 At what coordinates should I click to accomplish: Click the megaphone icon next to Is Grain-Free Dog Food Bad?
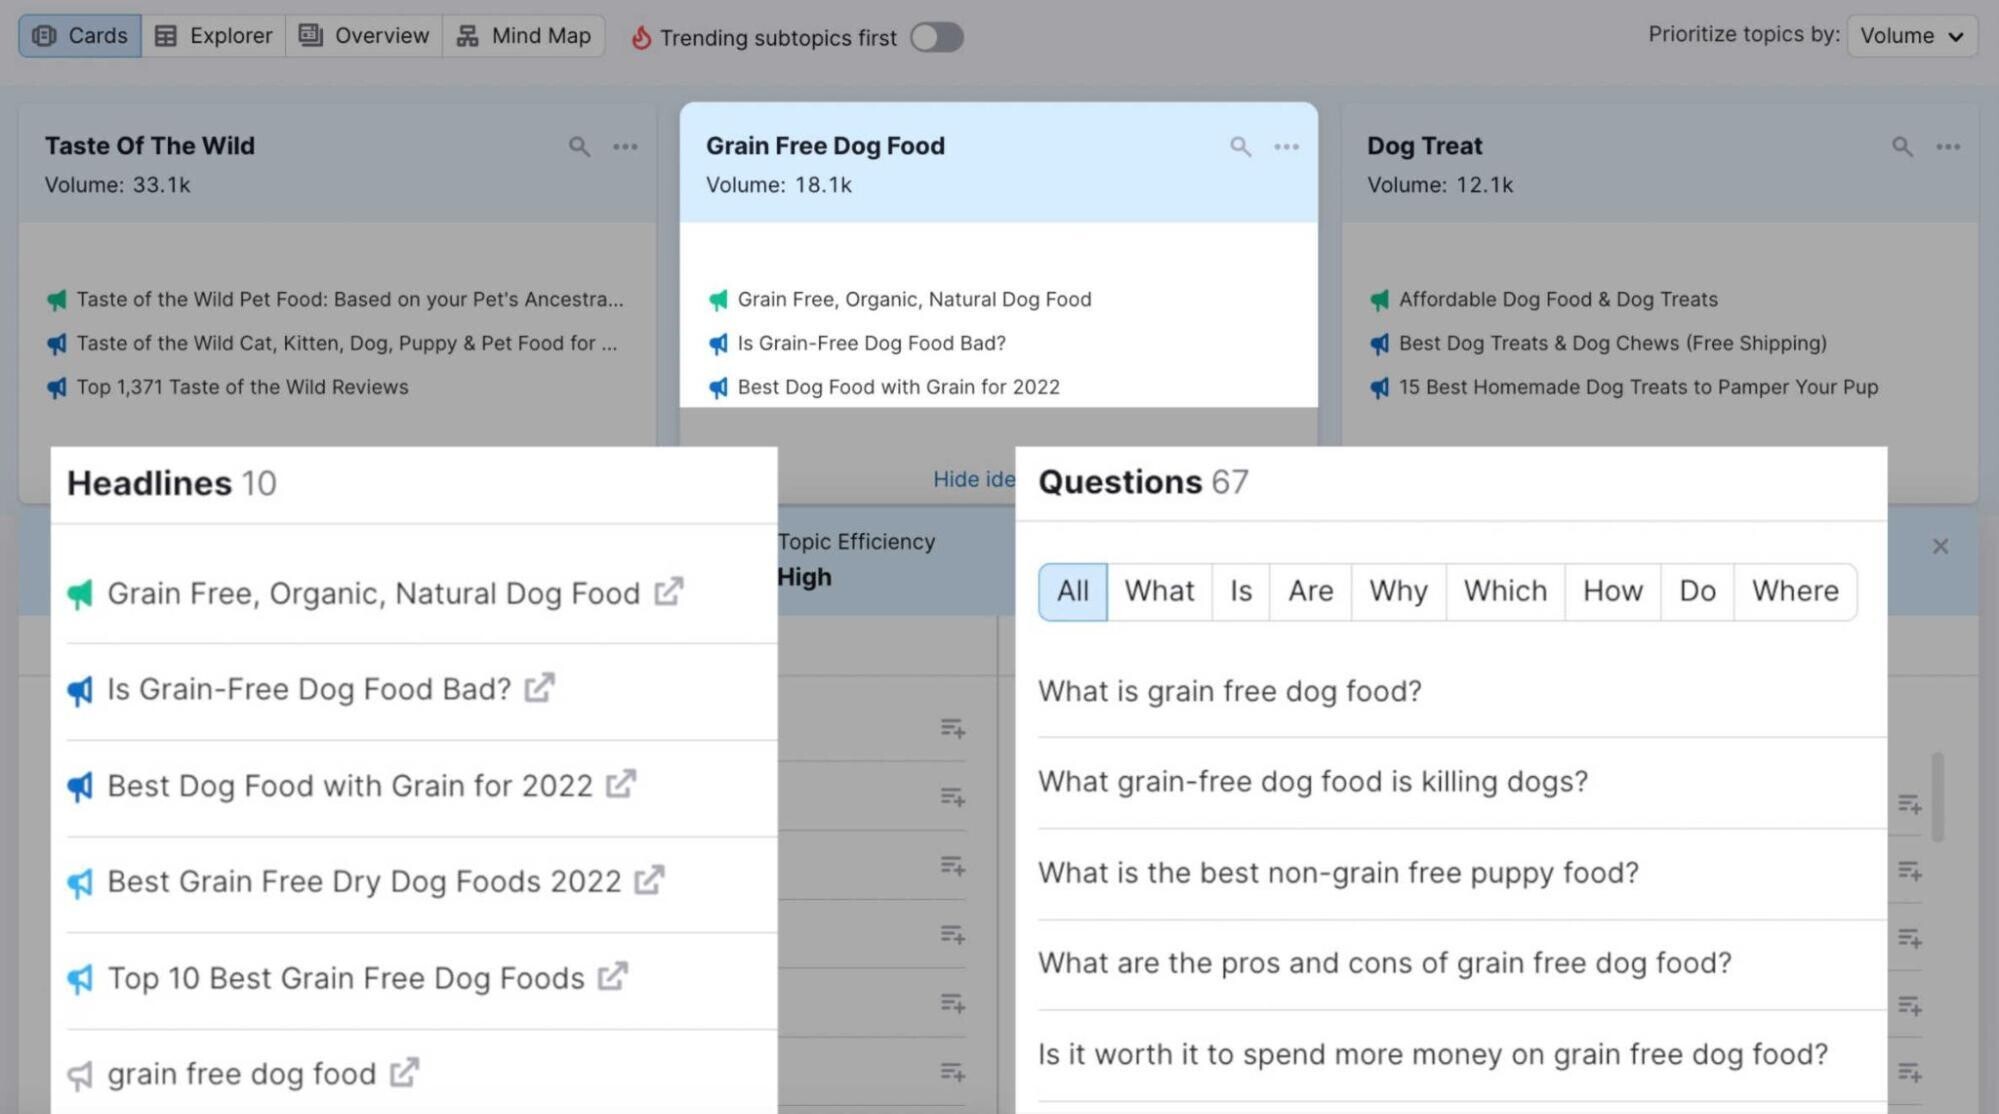point(80,690)
